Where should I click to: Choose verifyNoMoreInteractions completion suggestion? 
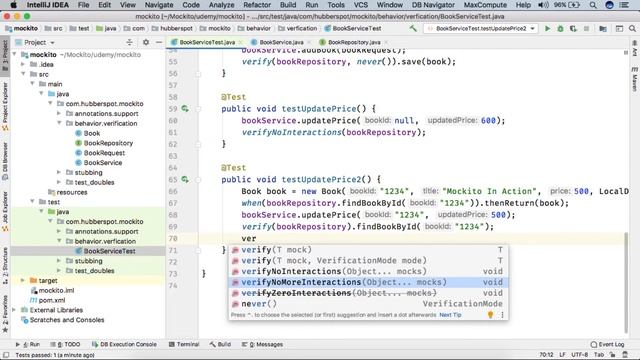click(368, 282)
